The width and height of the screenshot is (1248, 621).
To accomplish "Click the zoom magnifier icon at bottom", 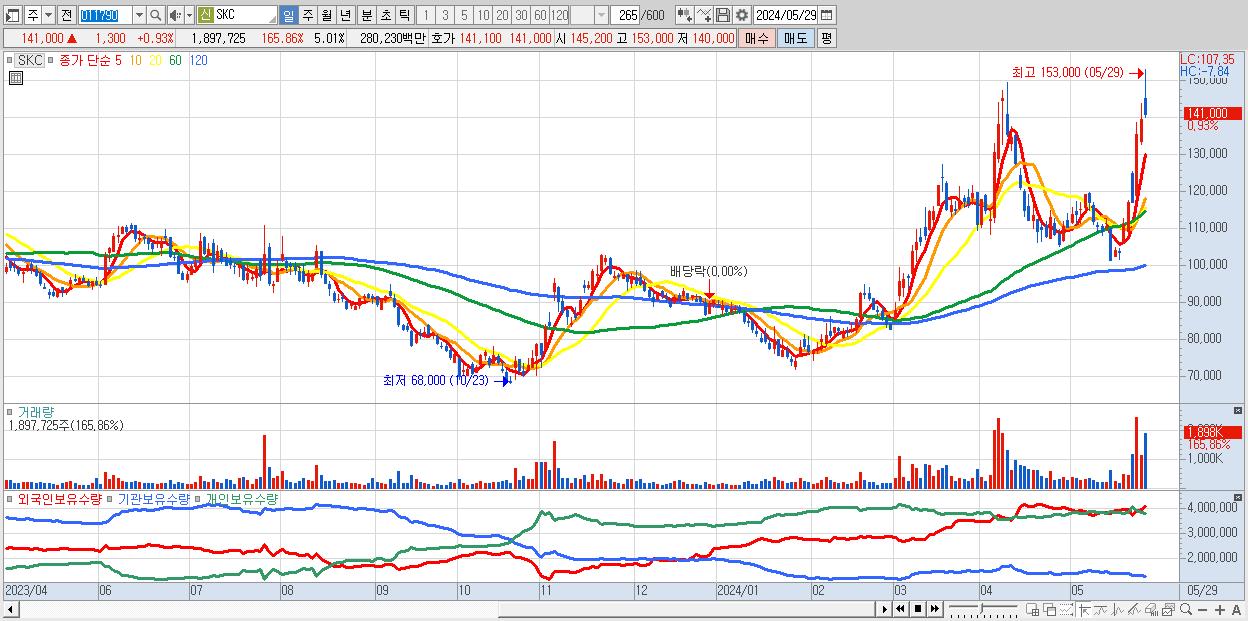I will [x=1186, y=609].
